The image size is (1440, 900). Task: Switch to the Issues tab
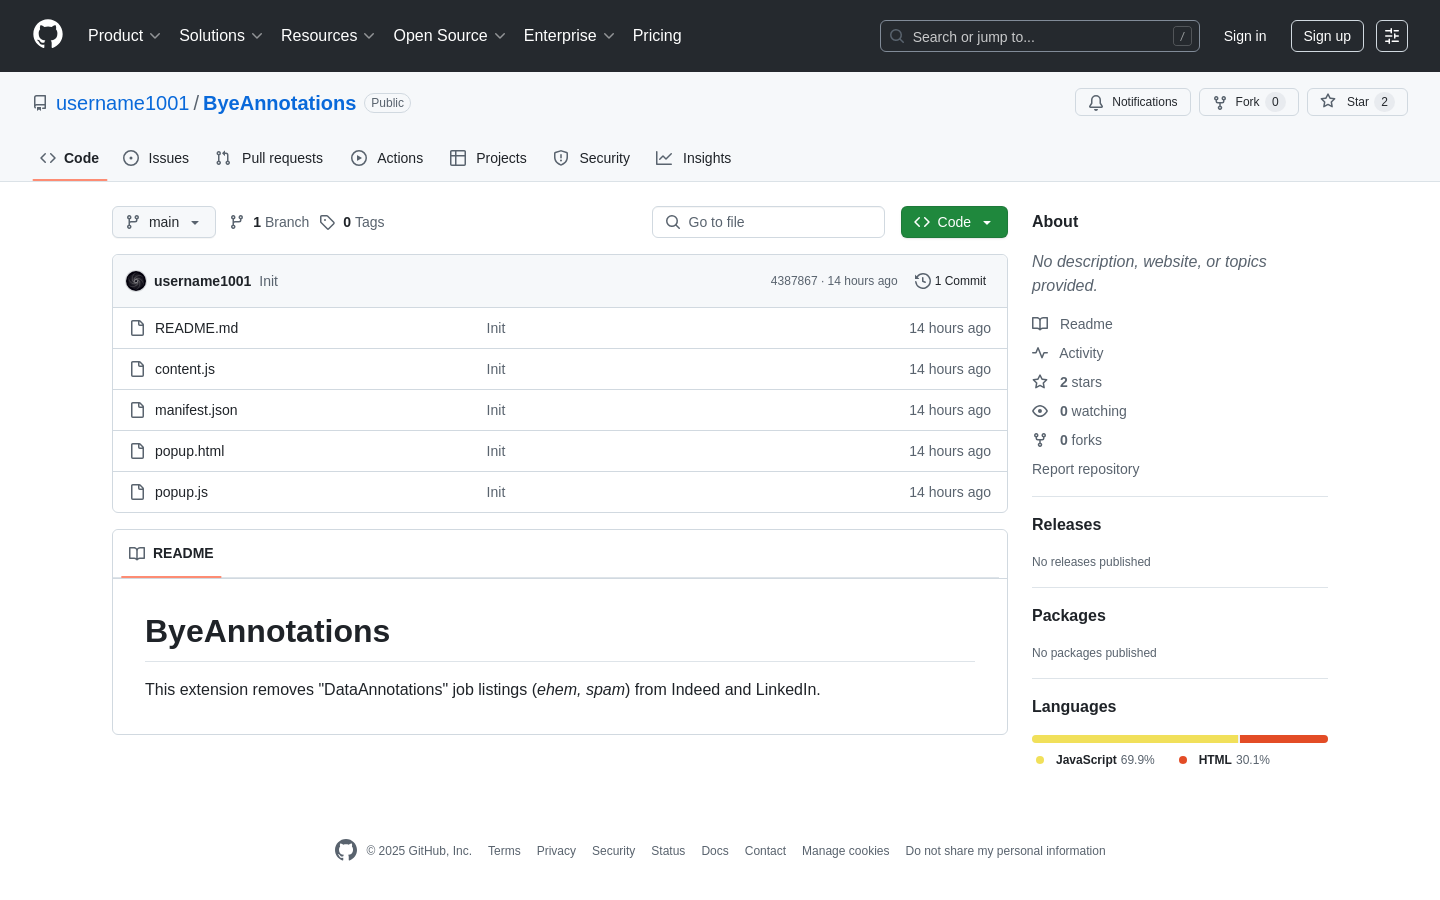(x=156, y=158)
